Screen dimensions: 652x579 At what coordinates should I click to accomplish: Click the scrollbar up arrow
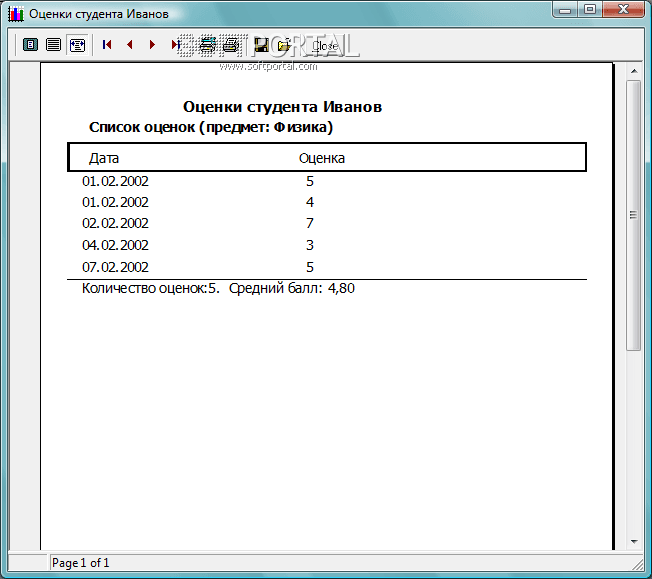[634, 71]
